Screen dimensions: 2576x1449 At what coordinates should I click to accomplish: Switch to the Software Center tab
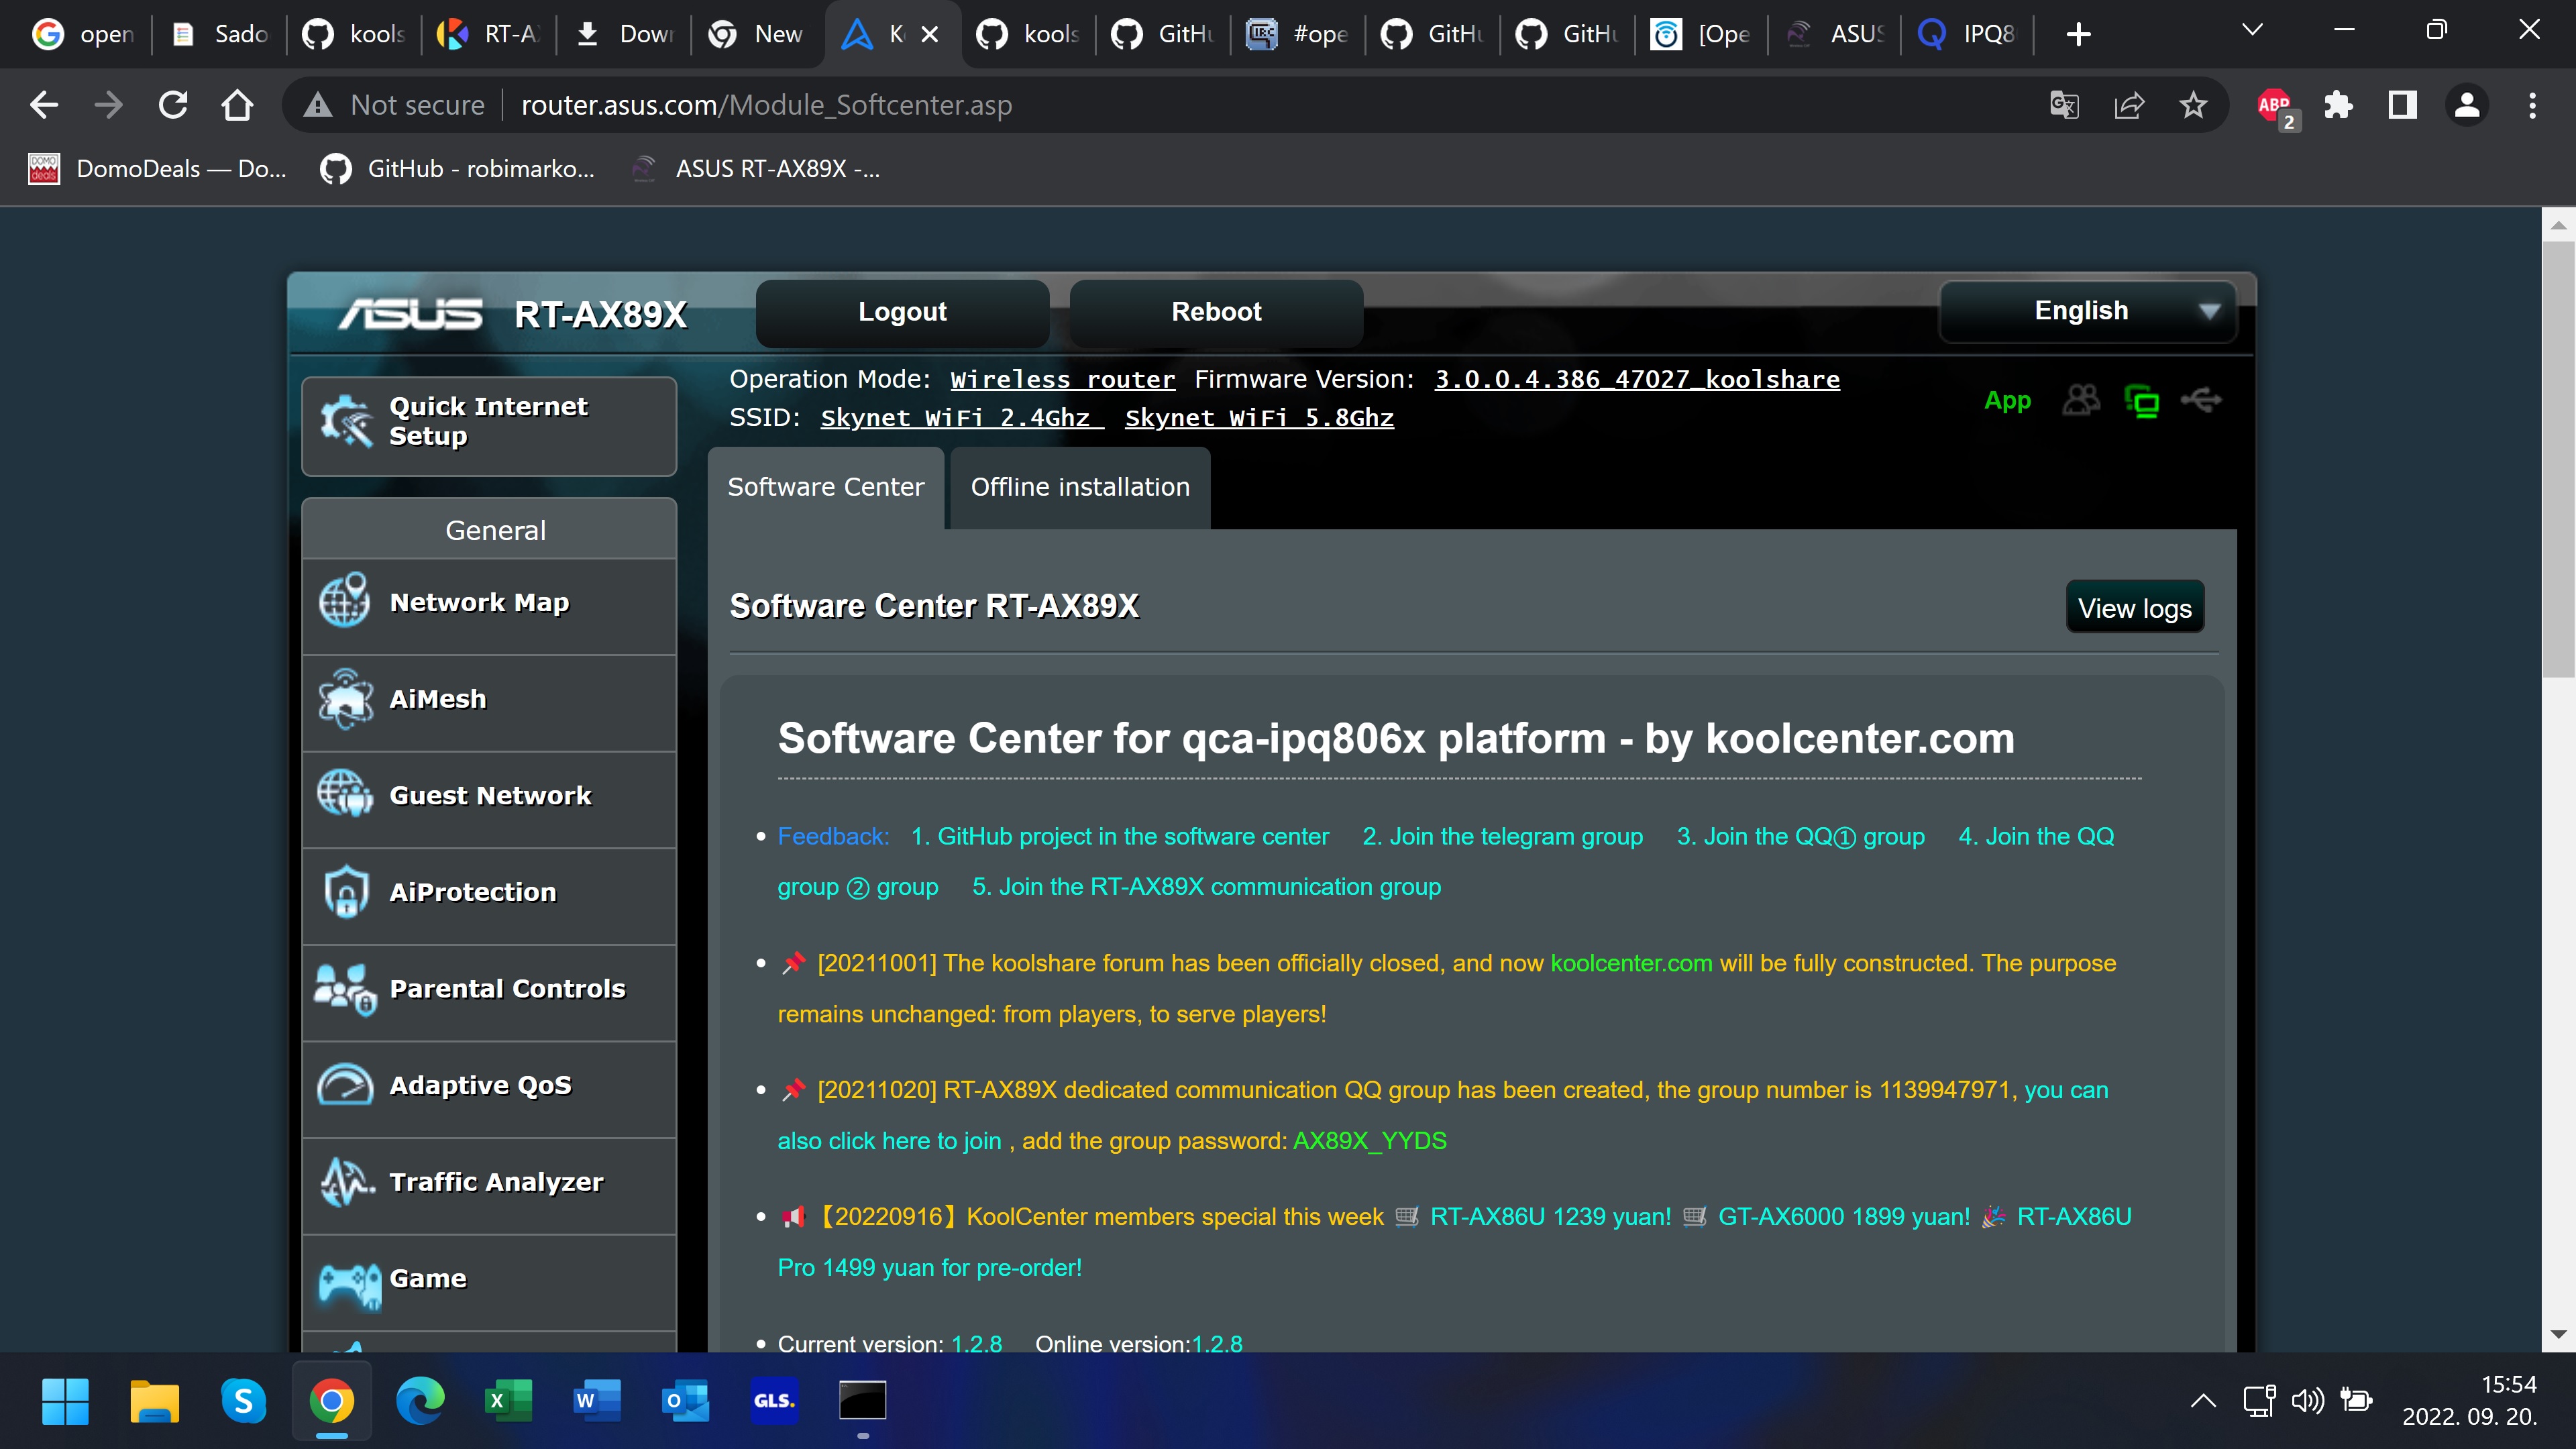click(826, 487)
